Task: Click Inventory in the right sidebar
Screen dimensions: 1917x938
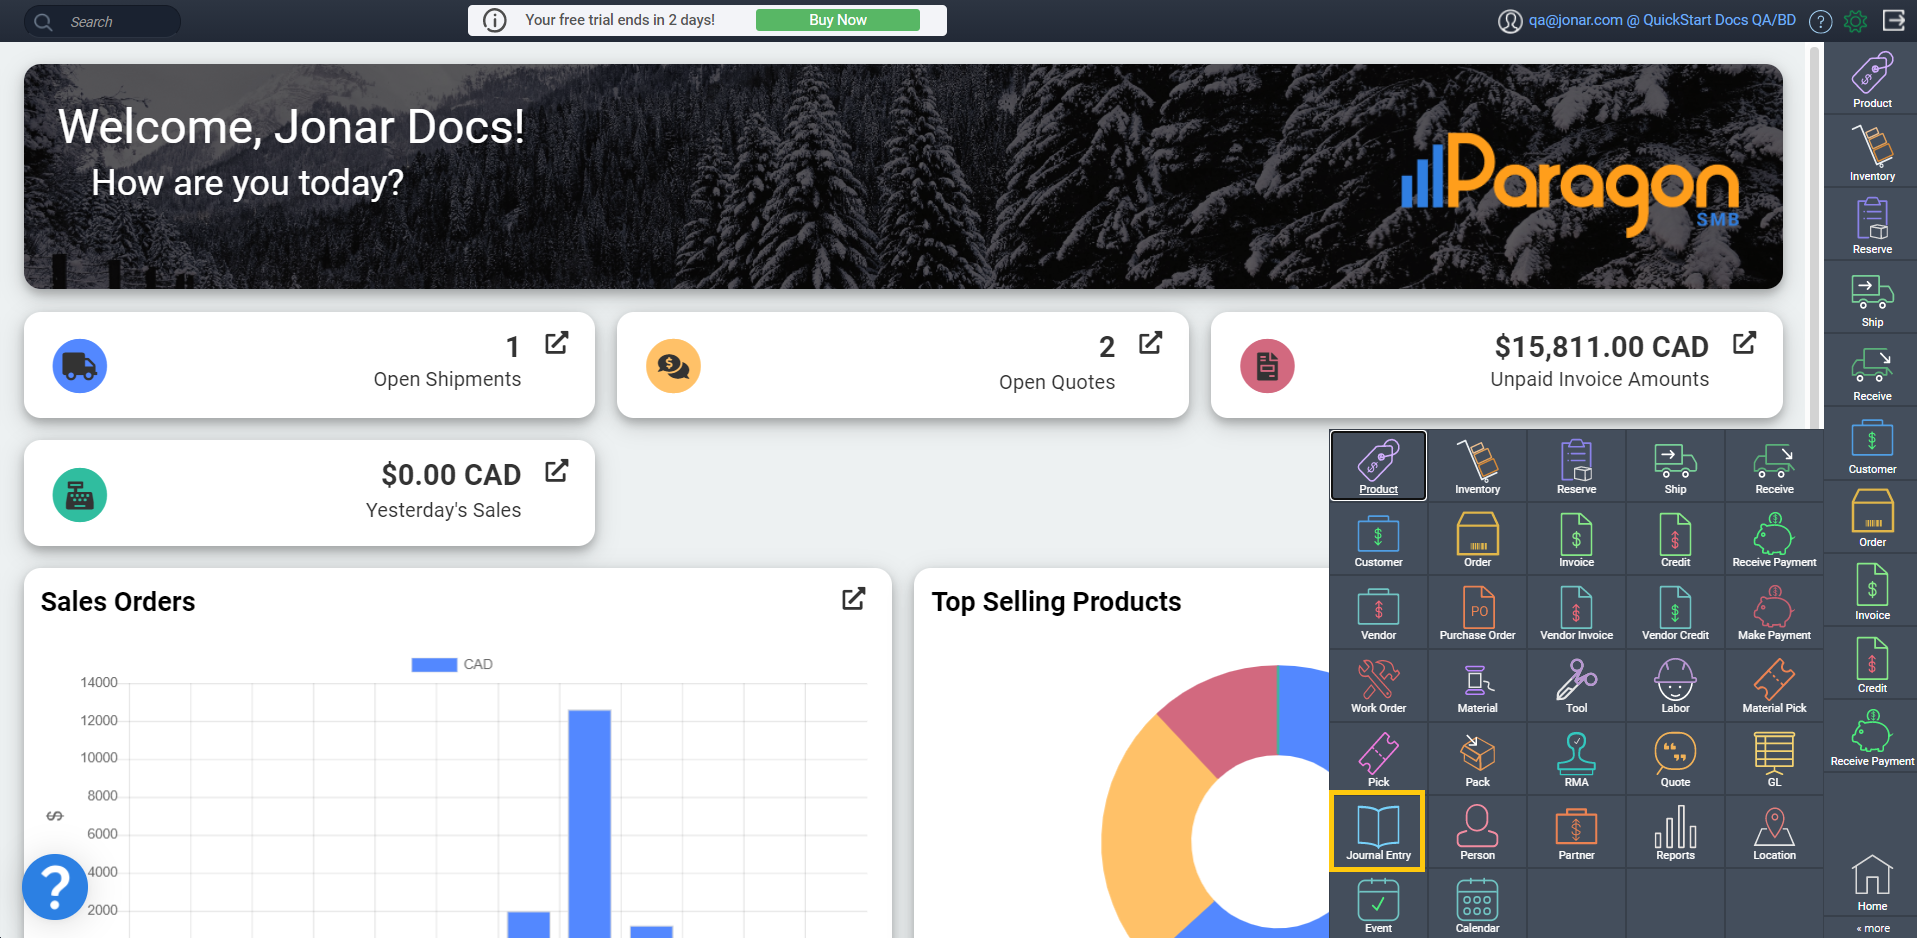Action: tap(1872, 152)
